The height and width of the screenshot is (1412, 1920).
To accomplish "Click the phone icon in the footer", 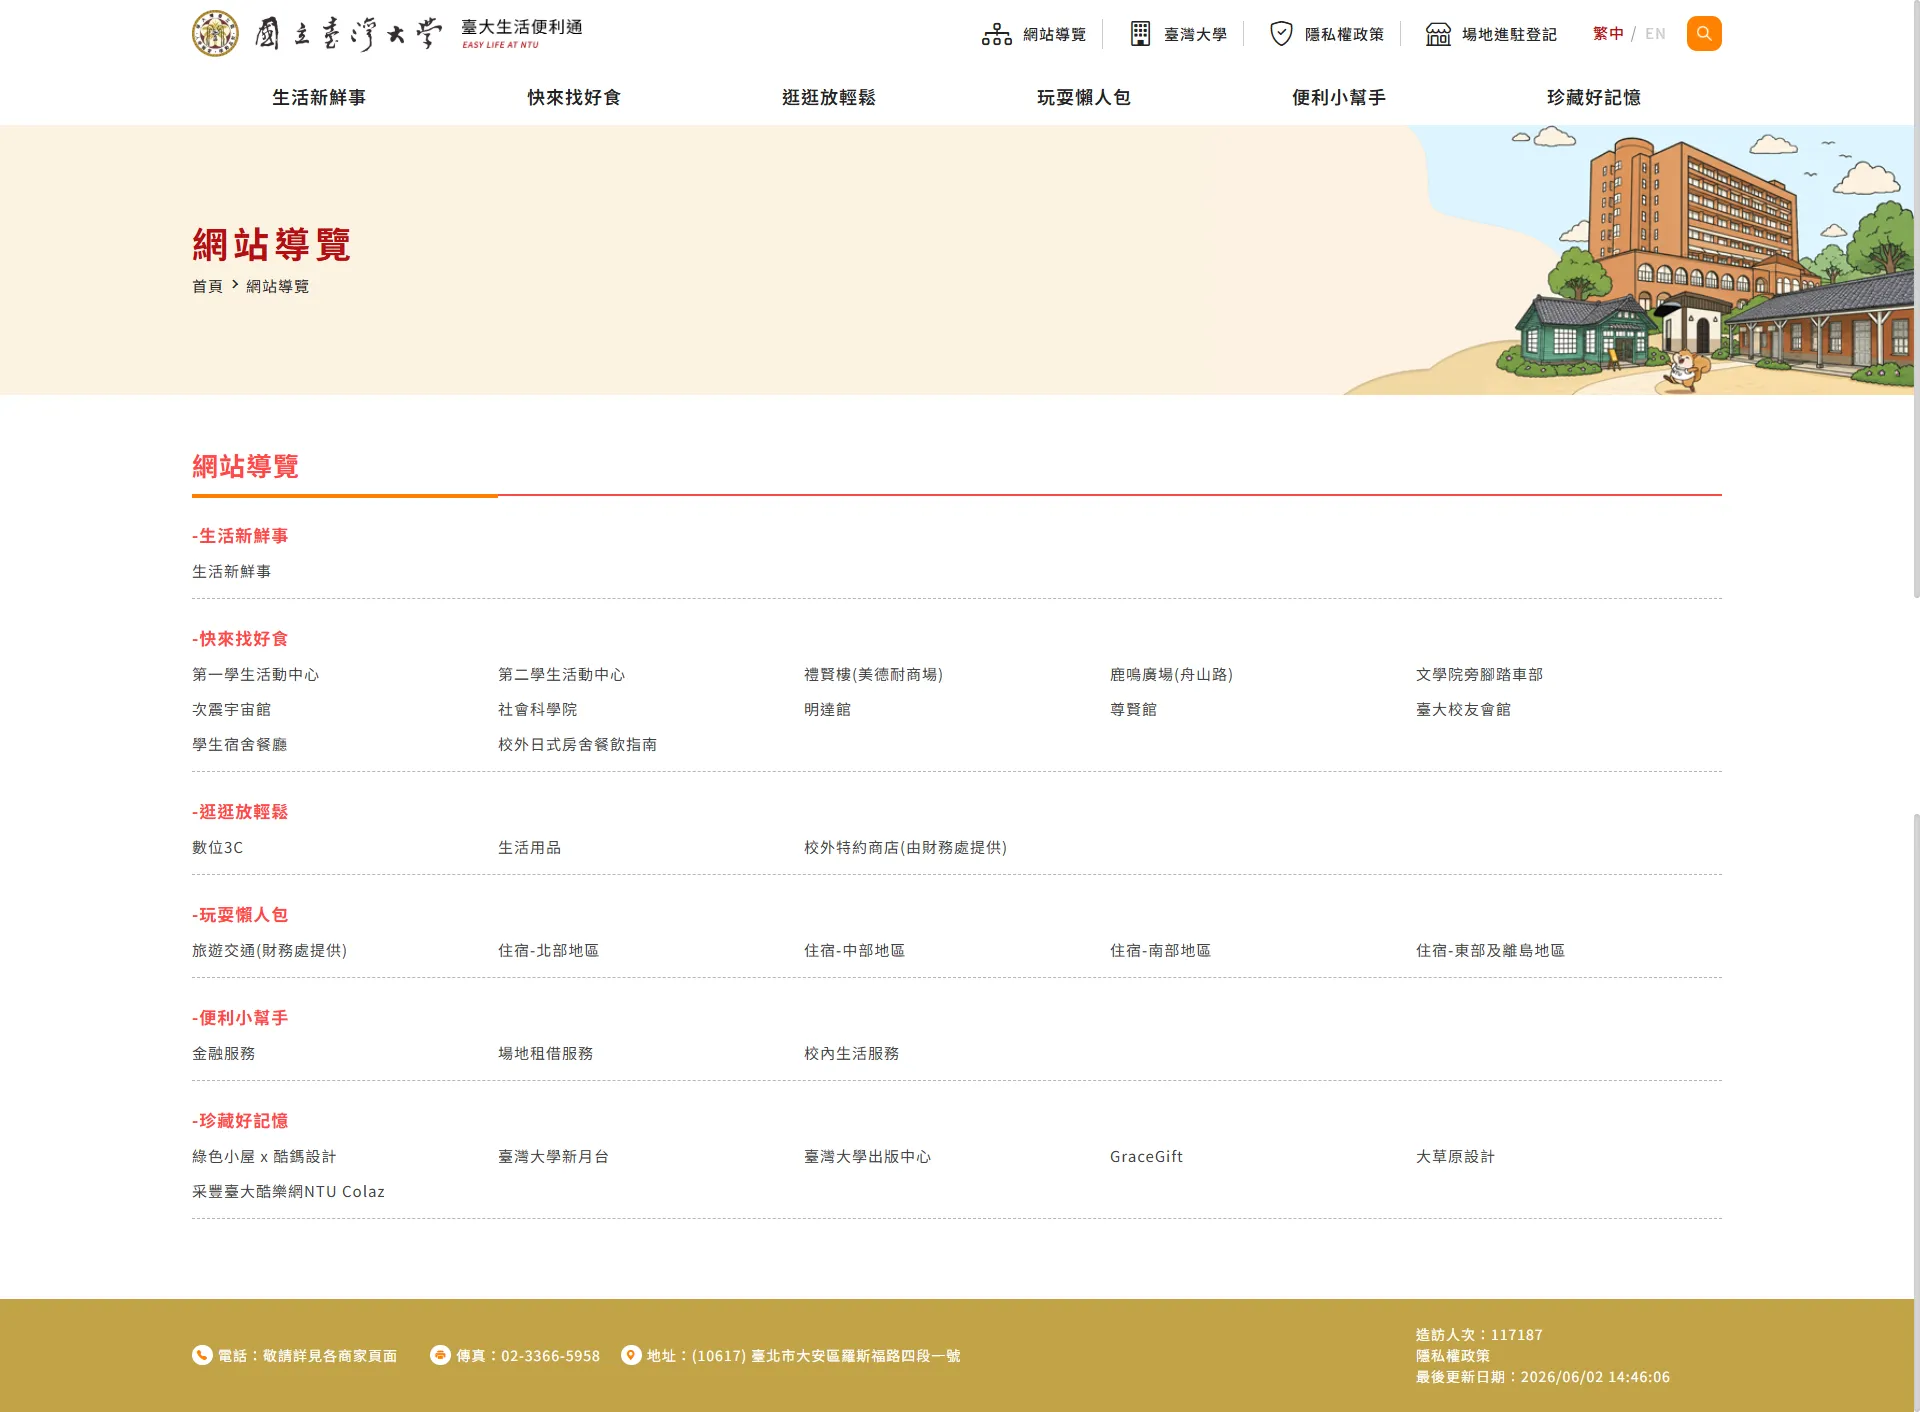I will pyautogui.click(x=202, y=1355).
